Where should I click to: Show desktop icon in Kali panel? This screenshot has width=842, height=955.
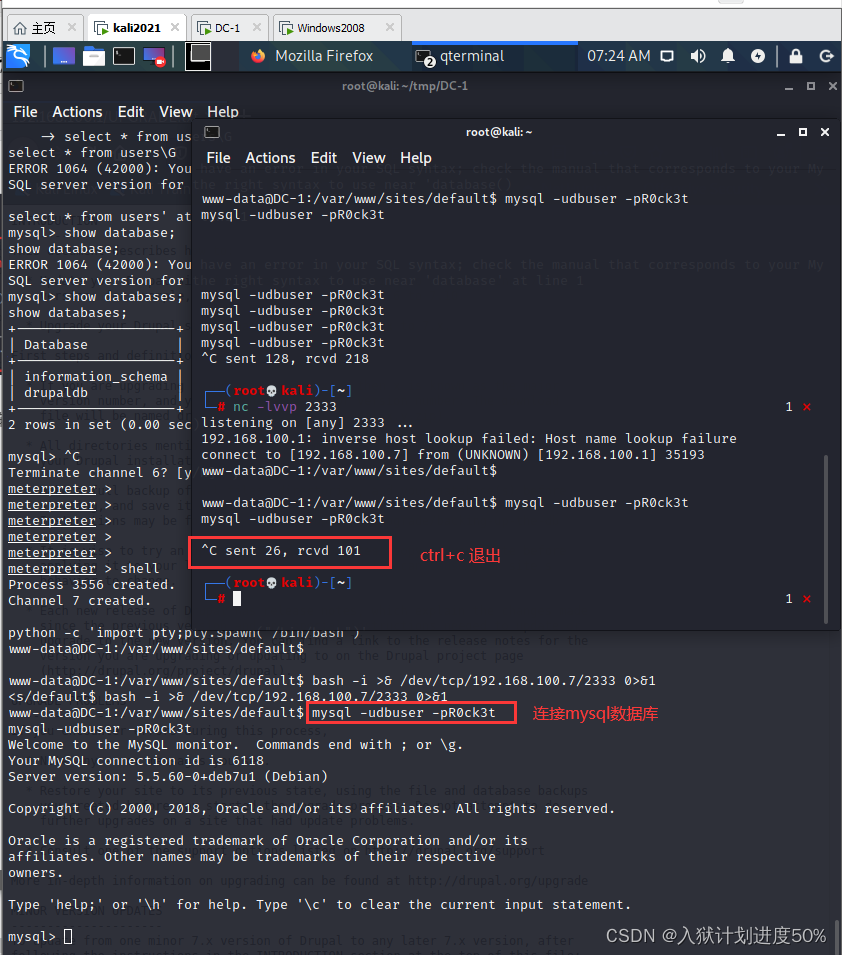(x=64, y=56)
